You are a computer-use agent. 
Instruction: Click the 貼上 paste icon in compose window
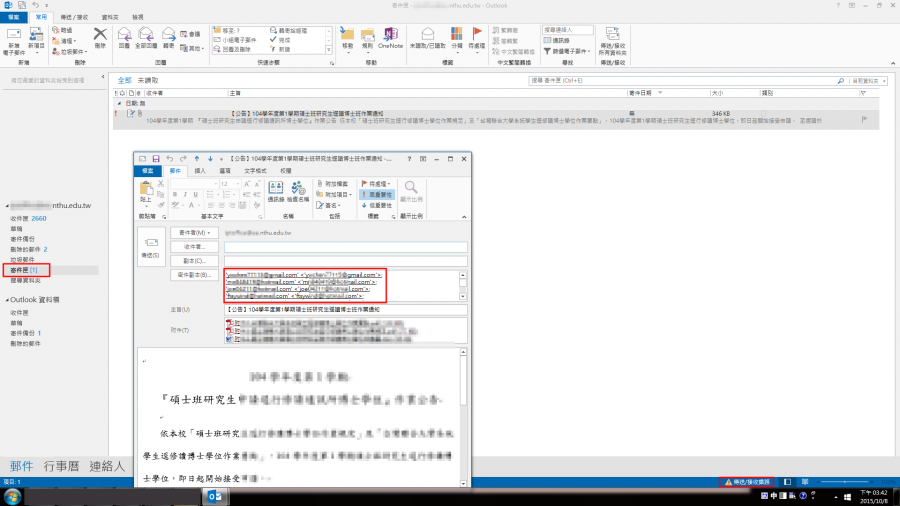[x=146, y=192]
